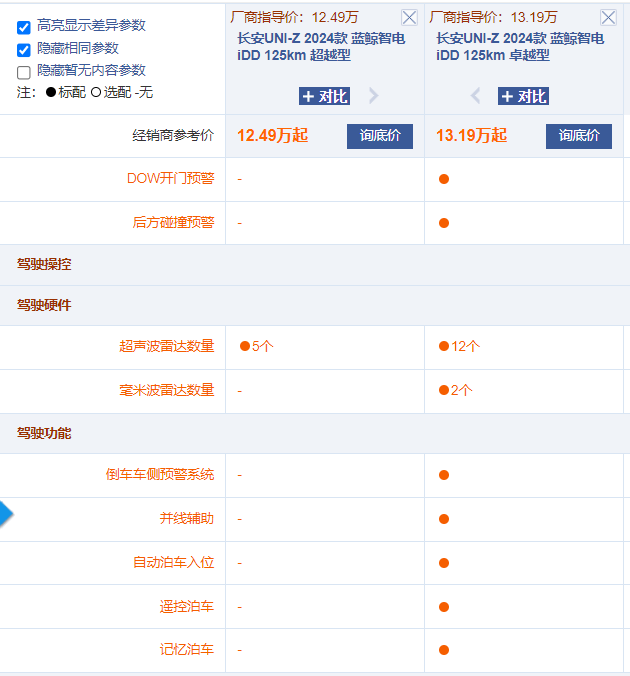The image size is (630, 676).
Task: Click the 驾驶硬件 section header
Action: pyautogui.click(x=44, y=305)
